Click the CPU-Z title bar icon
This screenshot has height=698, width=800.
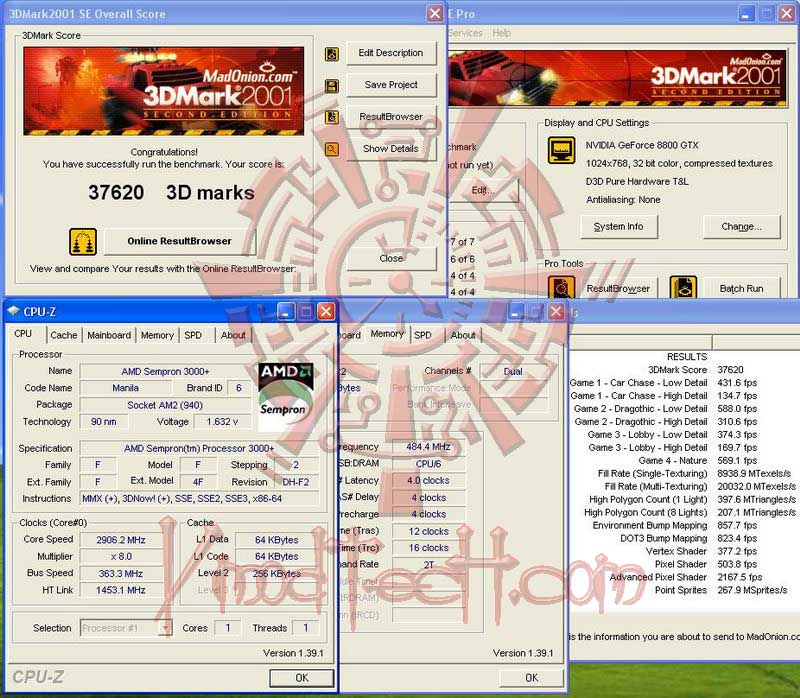click(14, 311)
